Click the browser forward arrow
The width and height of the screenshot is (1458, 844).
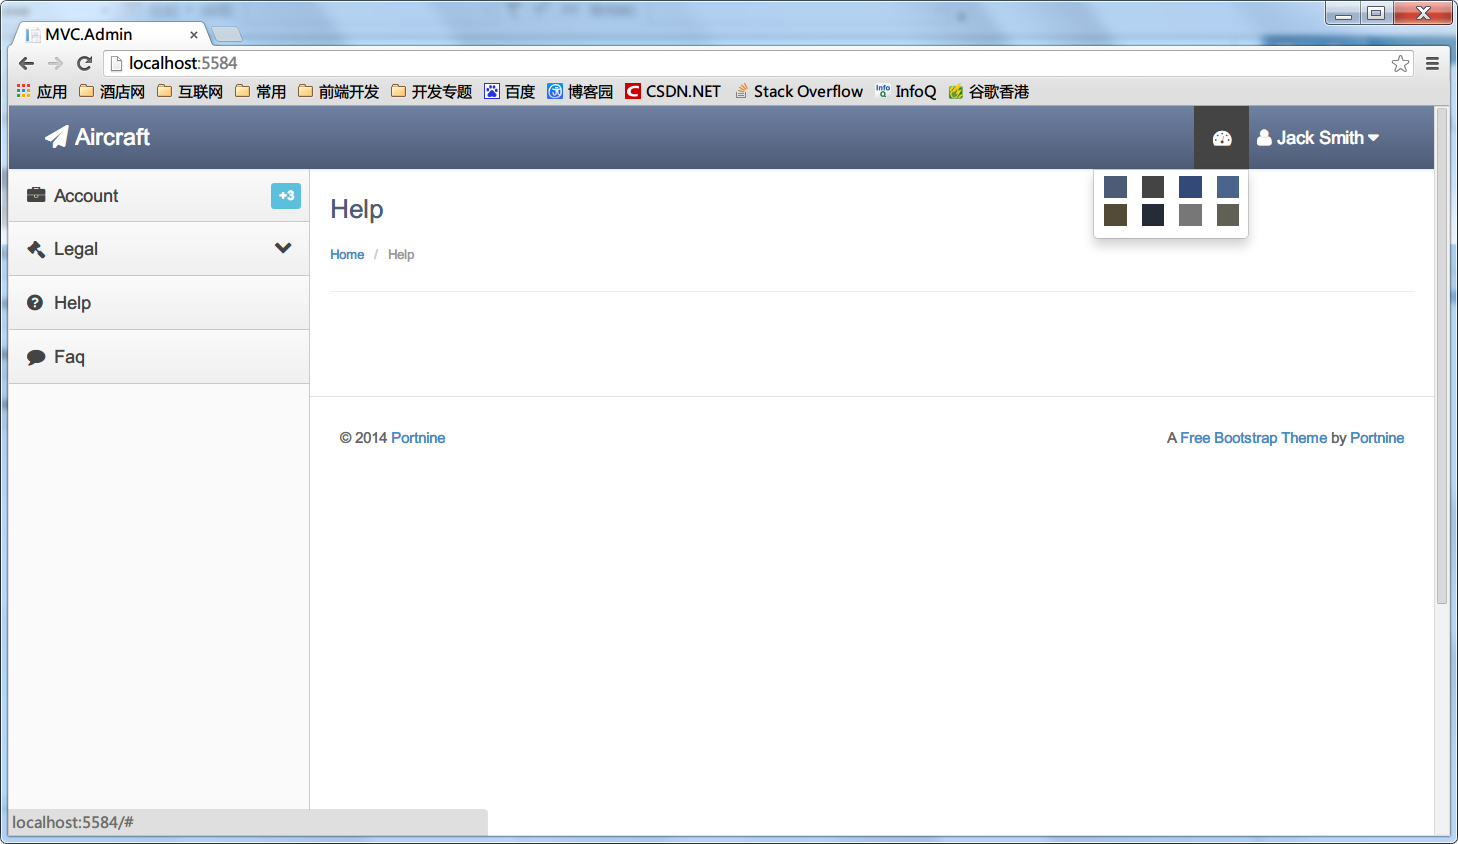click(55, 63)
